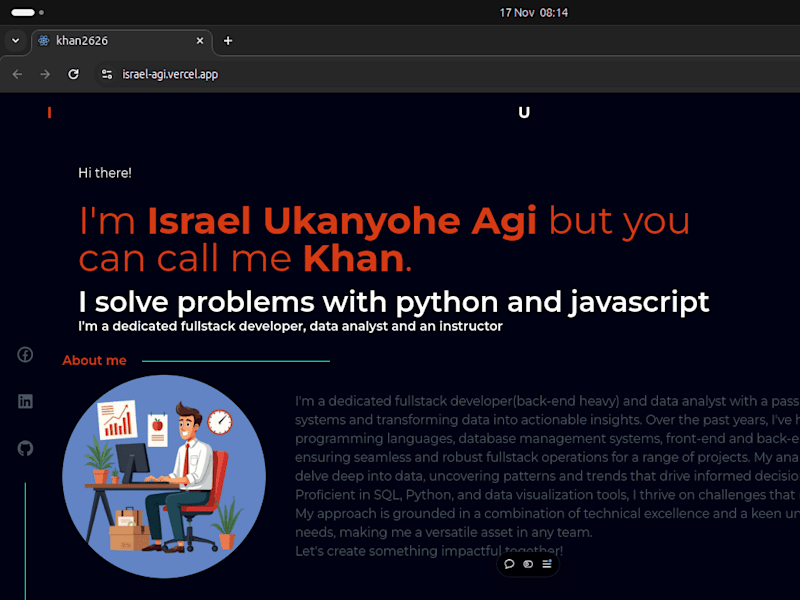Image resolution: width=800 pixels, height=600 pixels.
Task: Close the khan2626 tab
Action: click(x=200, y=41)
